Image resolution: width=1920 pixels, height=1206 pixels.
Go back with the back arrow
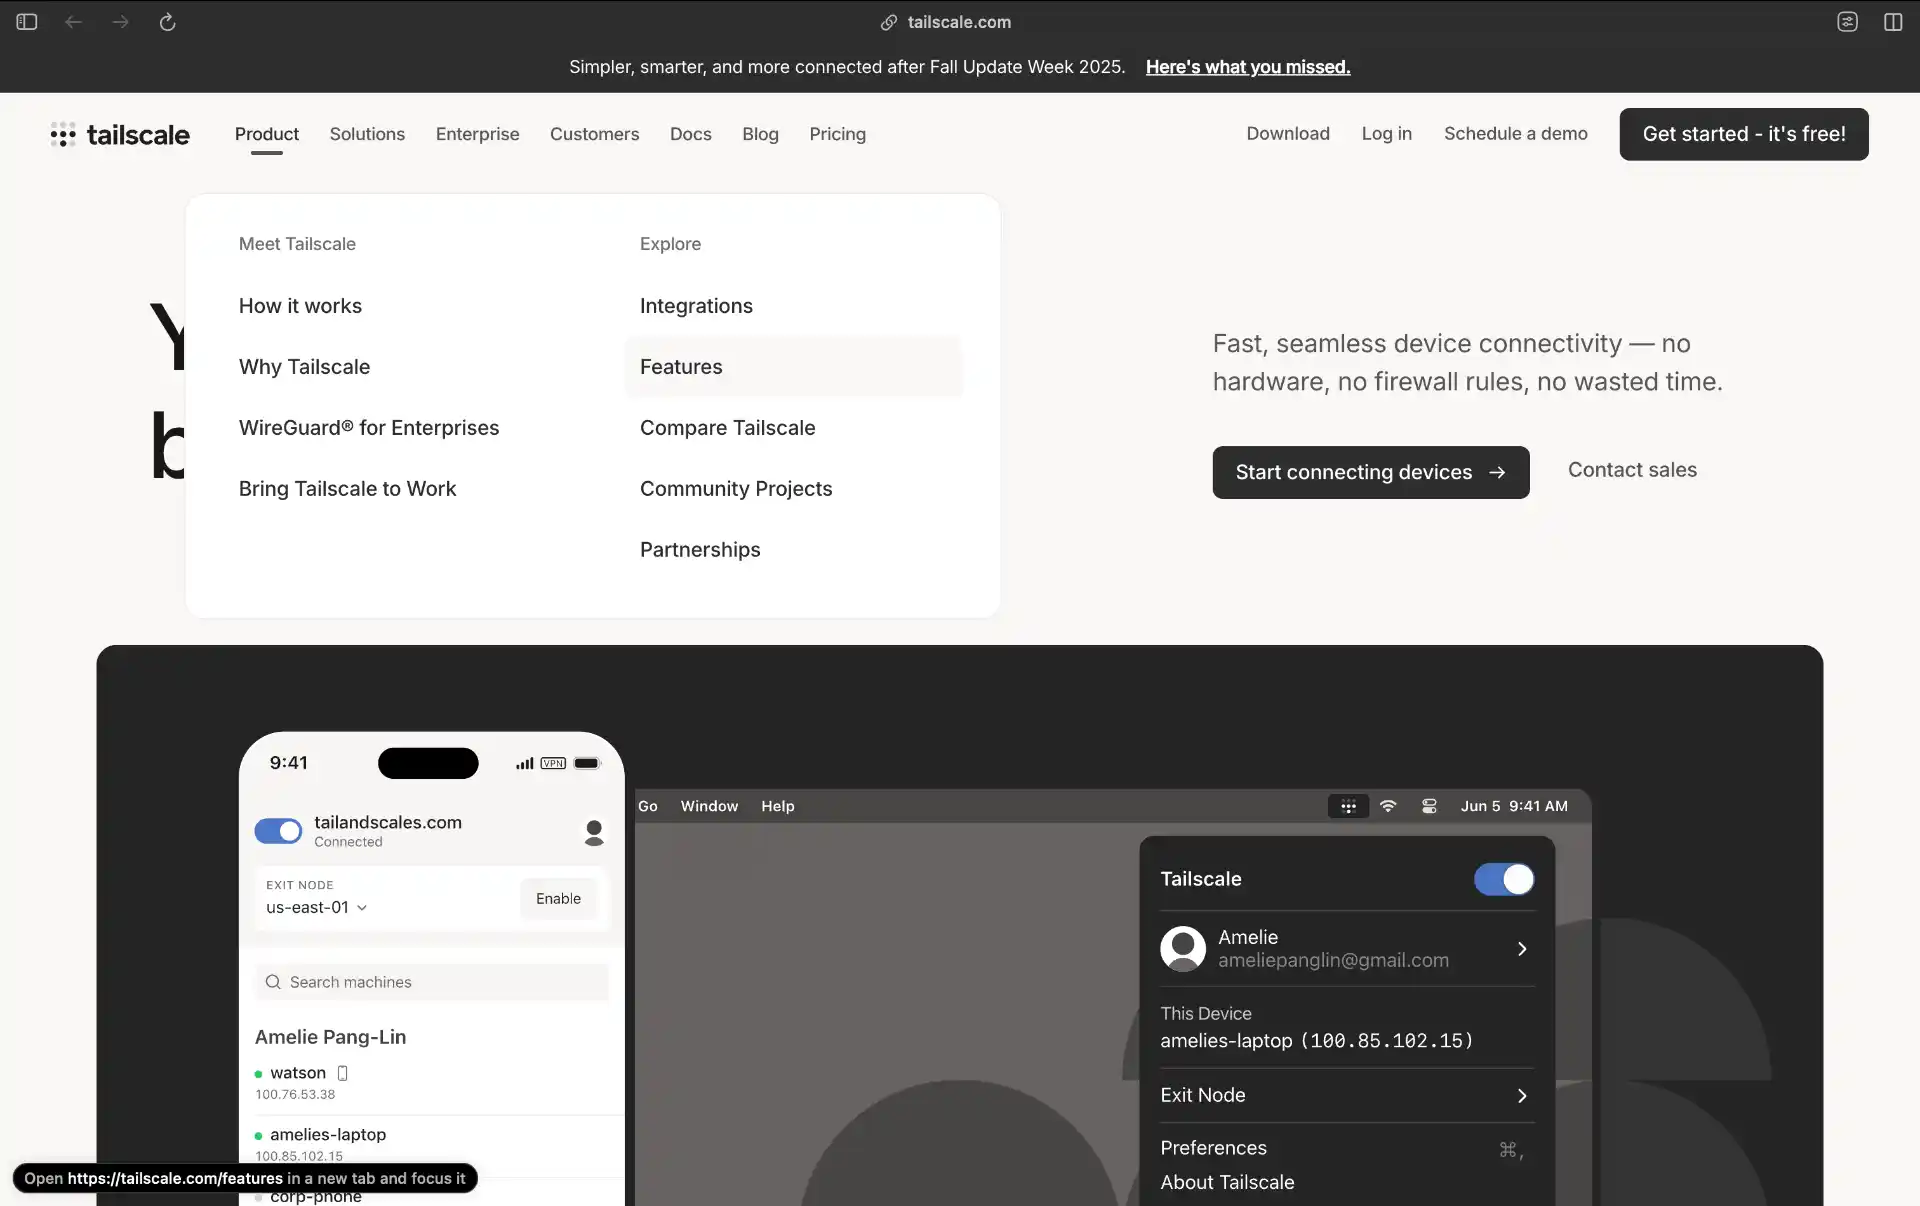(x=73, y=22)
